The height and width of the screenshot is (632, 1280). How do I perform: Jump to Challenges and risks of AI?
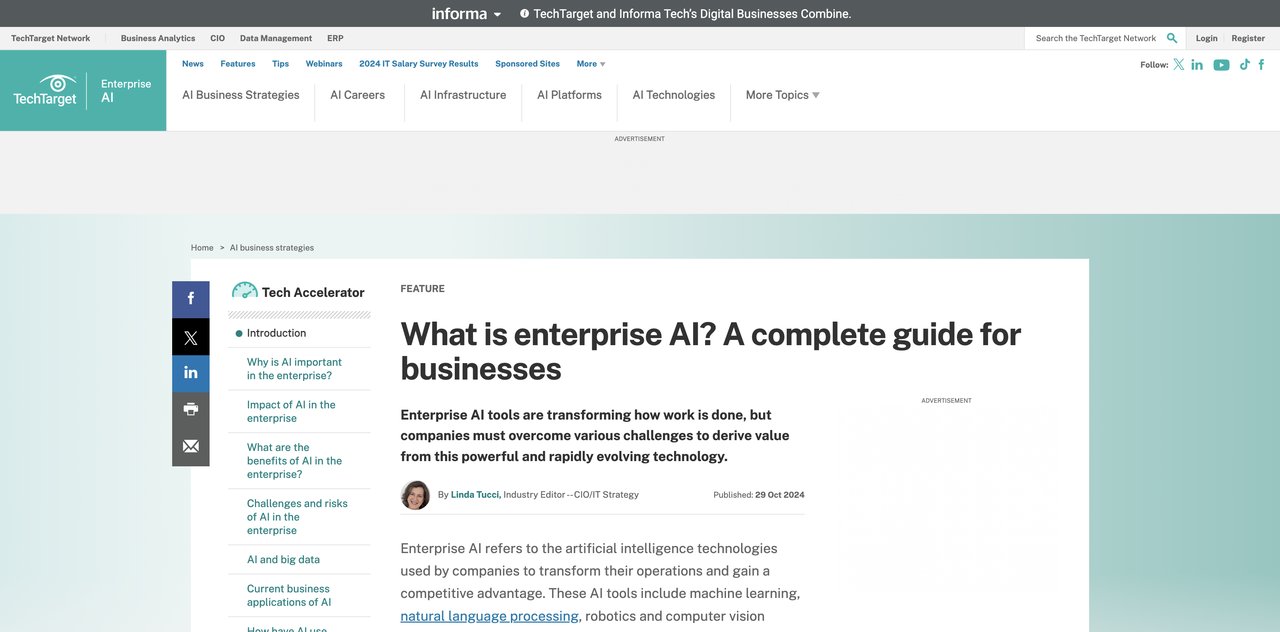[x=297, y=517]
